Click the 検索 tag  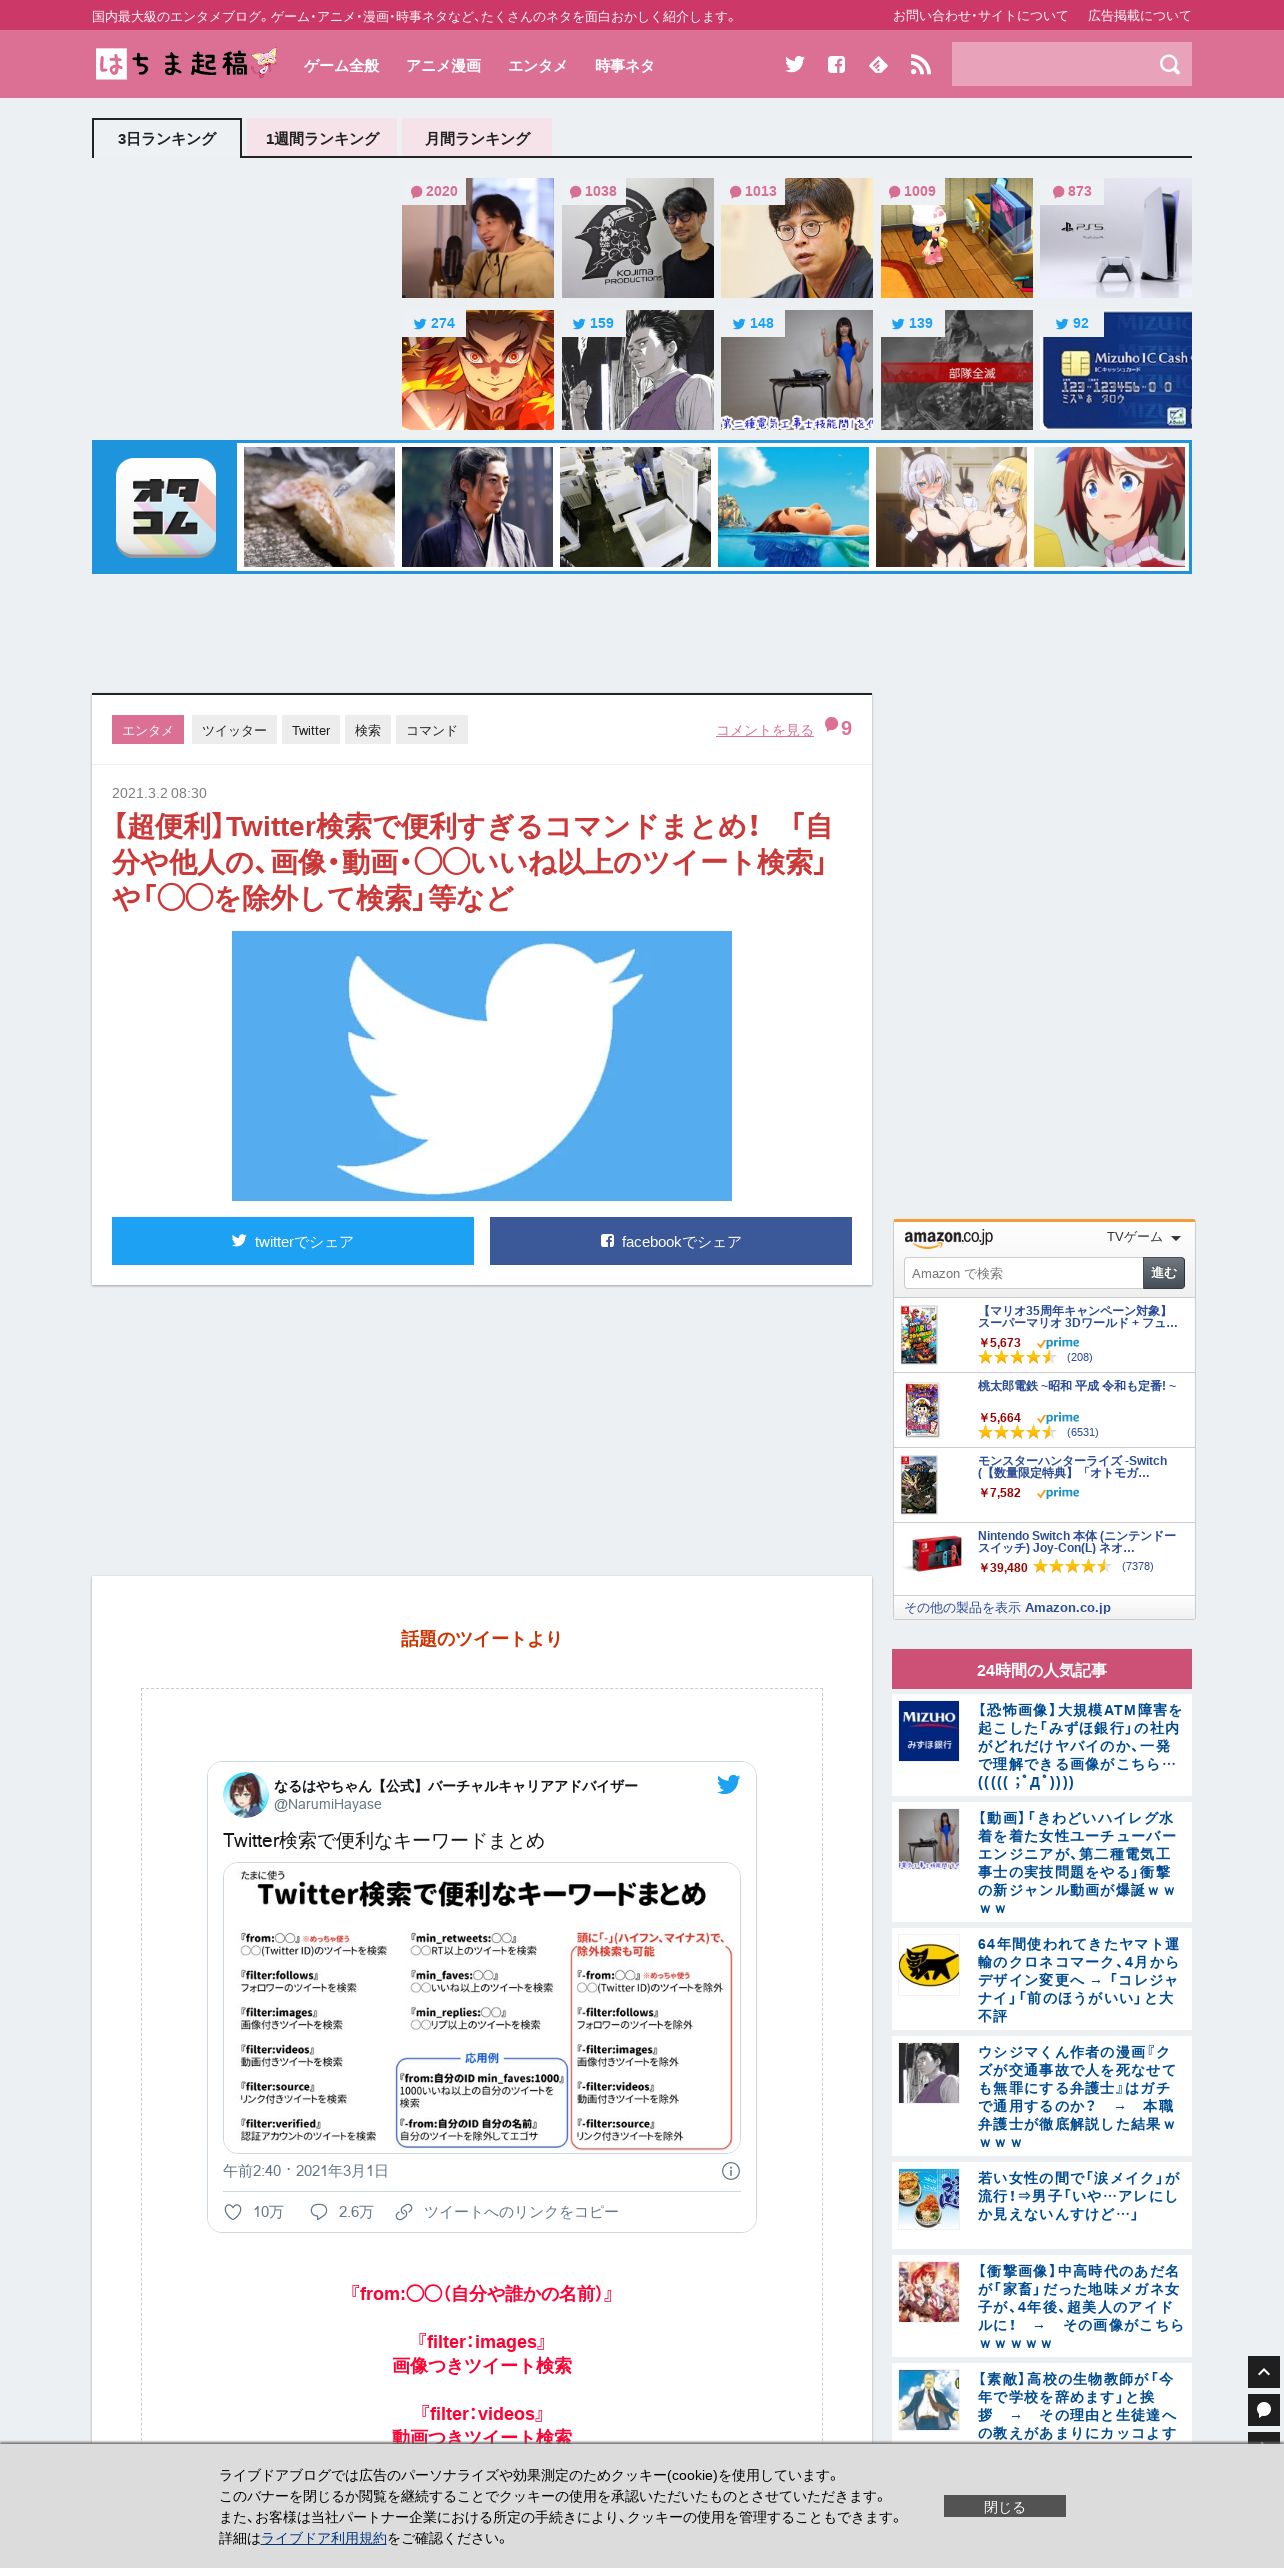(x=368, y=730)
